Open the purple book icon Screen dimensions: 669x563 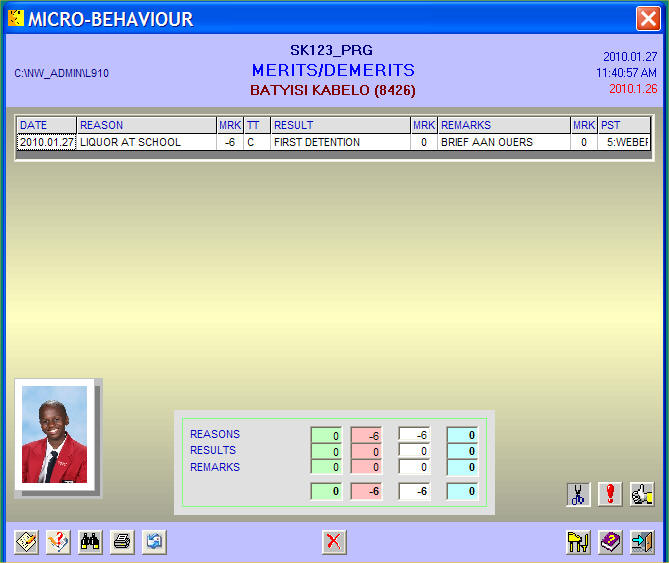610,542
